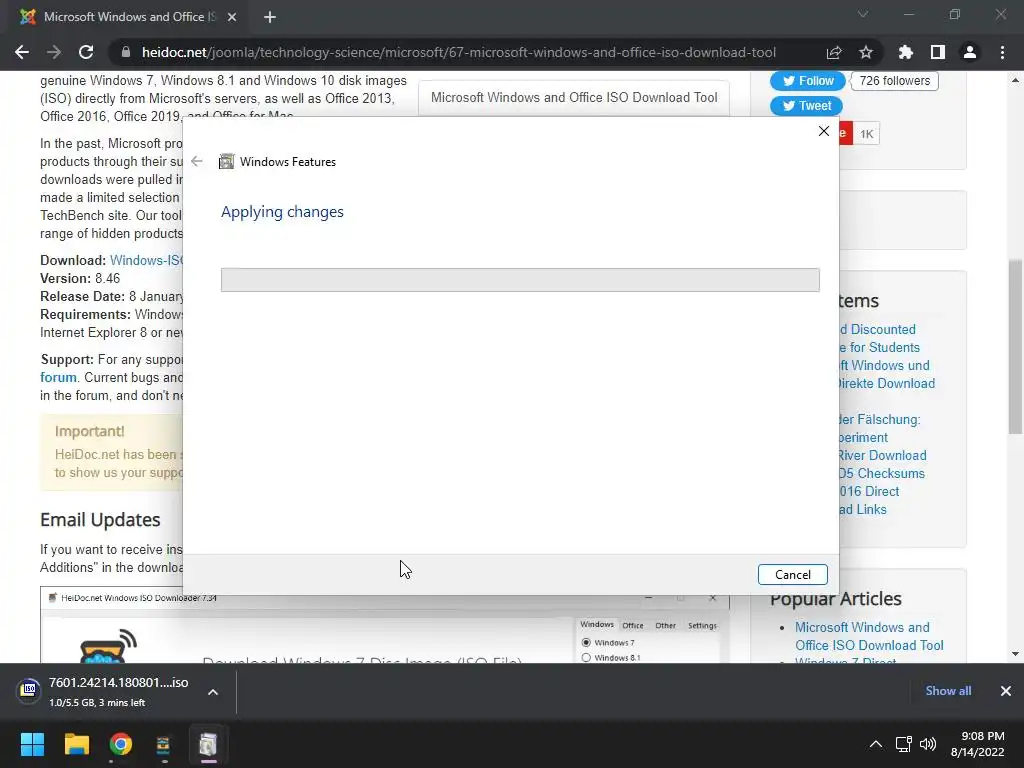
Task: Open the clock showing 9:08 PM
Action: 978,744
